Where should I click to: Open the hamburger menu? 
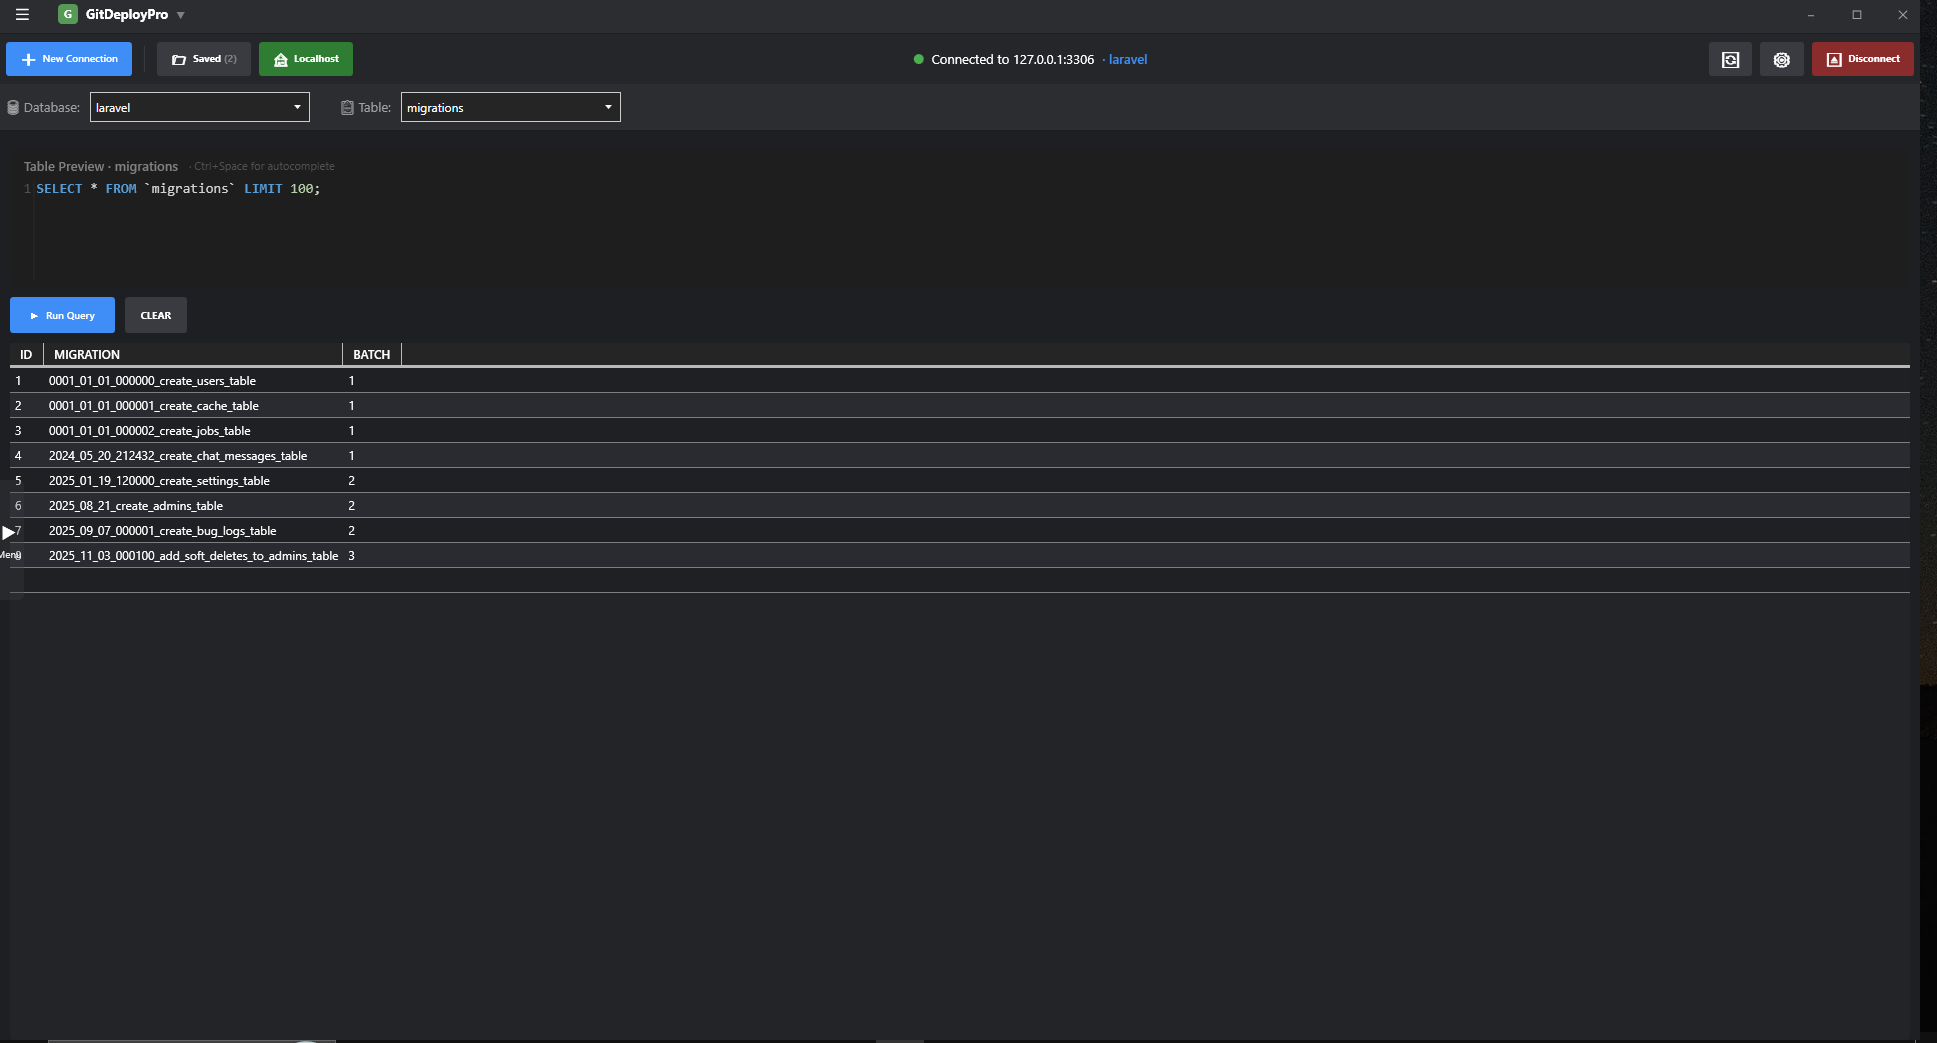21,14
